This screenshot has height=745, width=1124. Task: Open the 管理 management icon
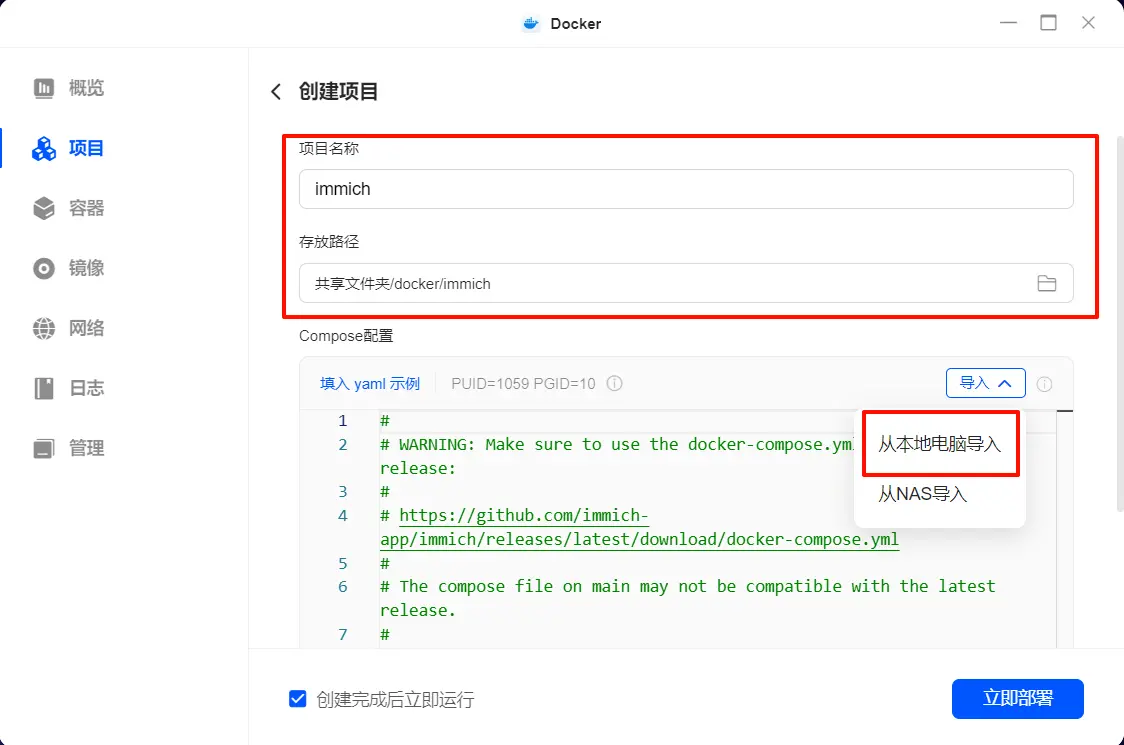pos(44,448)
